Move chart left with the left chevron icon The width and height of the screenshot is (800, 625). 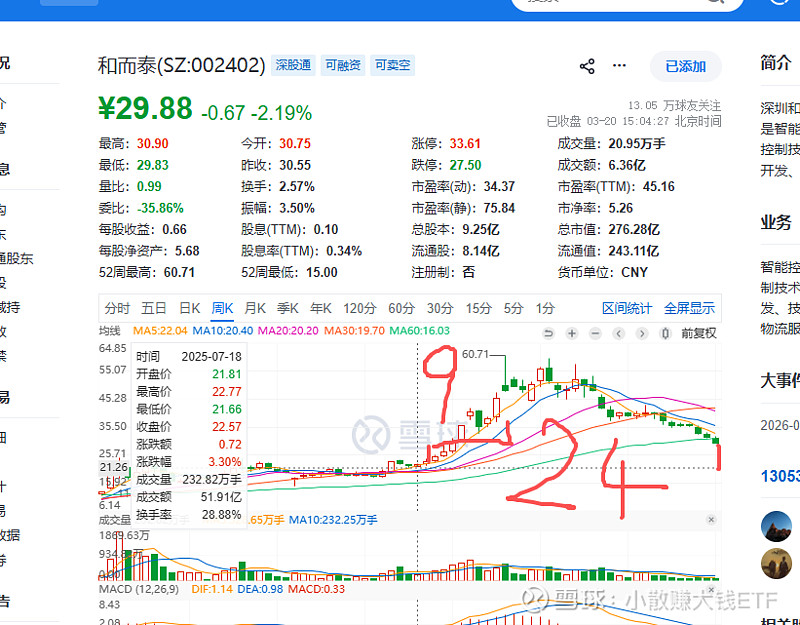pyautogui.click(x=618, y=334)
